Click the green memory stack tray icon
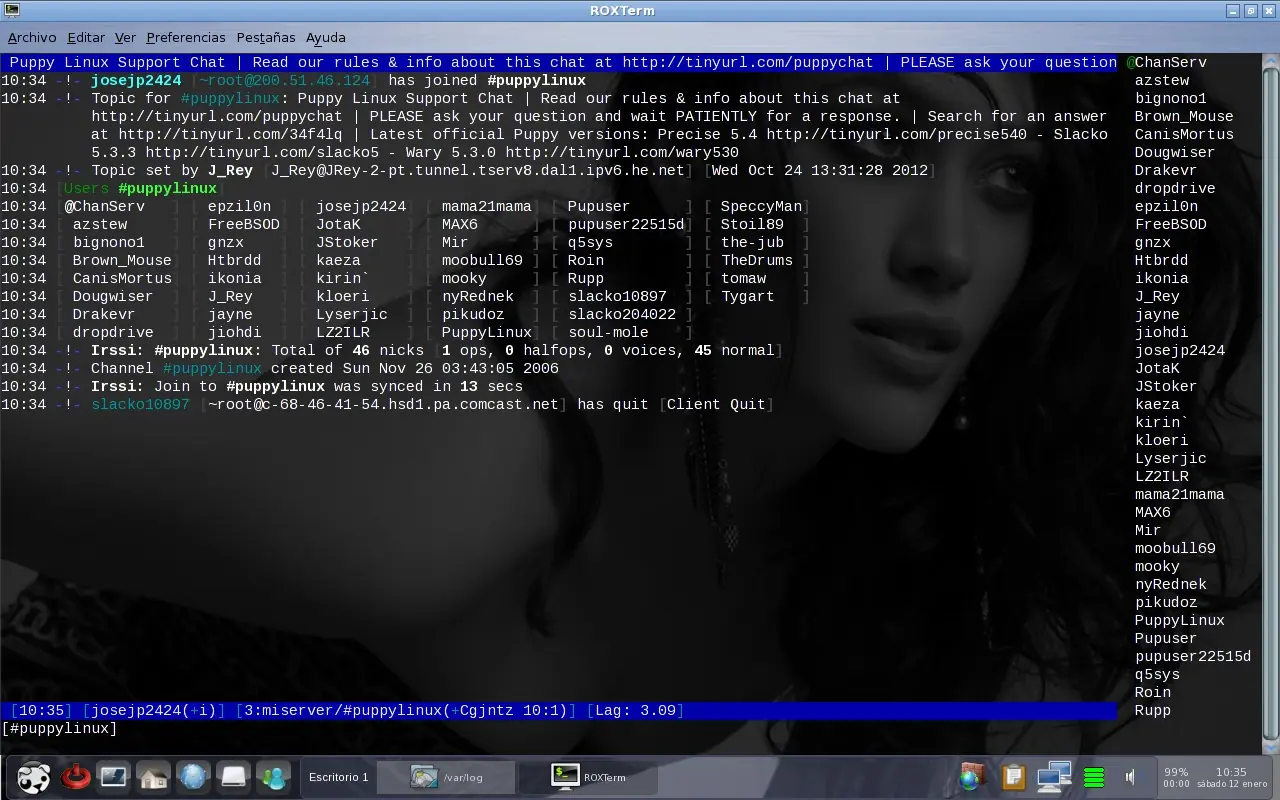Image resolution: width=1280 pixels, height=800 pixels. click(x=1094, y=777)
